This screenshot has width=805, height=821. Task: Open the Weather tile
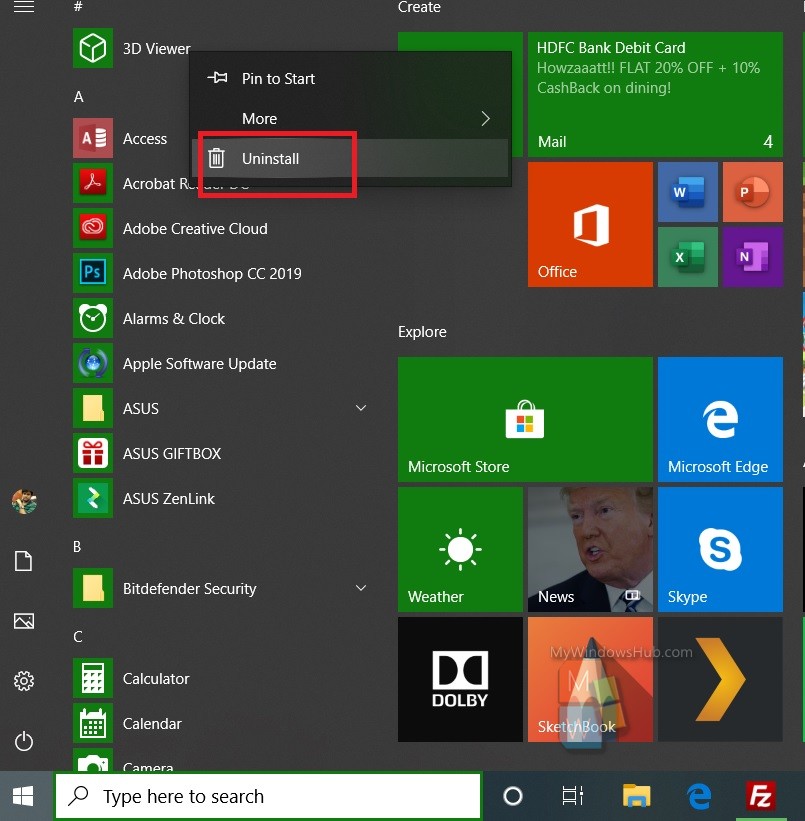[460, 549]
